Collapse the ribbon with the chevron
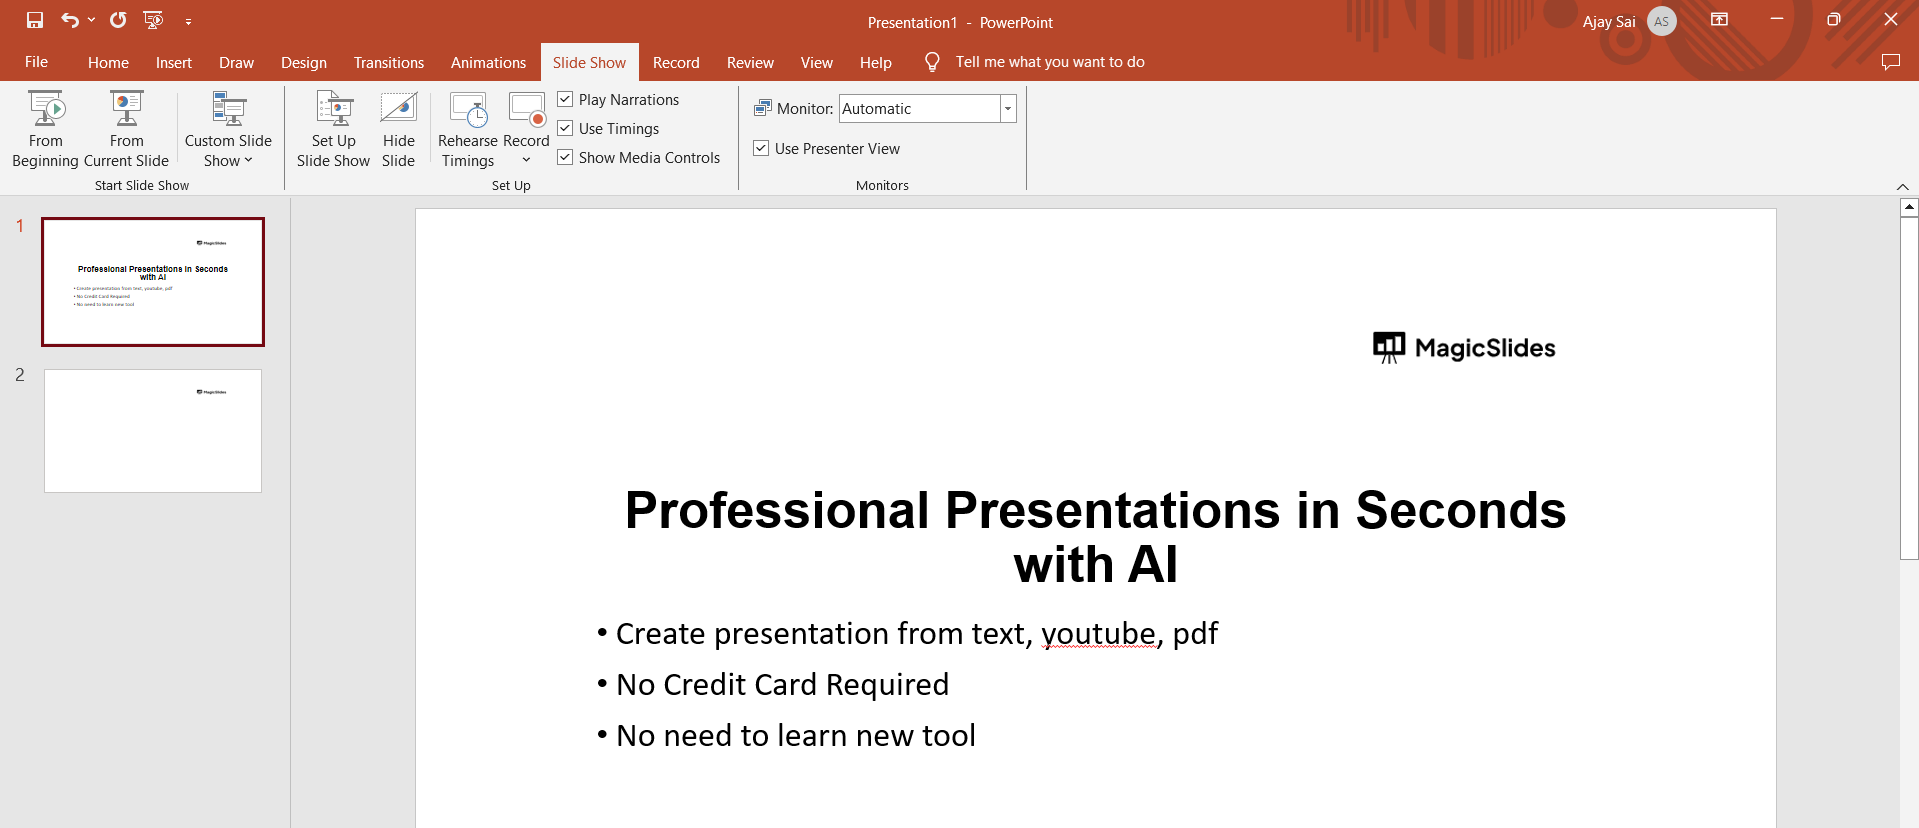Viewport: 1919px width, 828px height. [x=1902, y=187]
